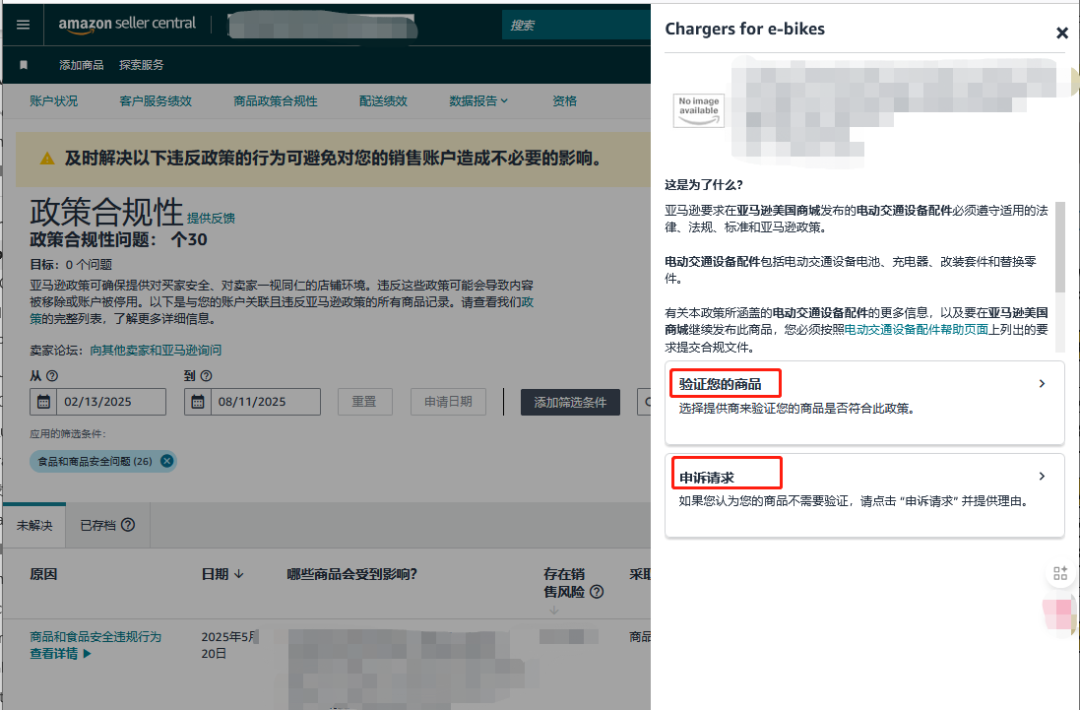Open the 配送绩效 tab

point(383,101)
